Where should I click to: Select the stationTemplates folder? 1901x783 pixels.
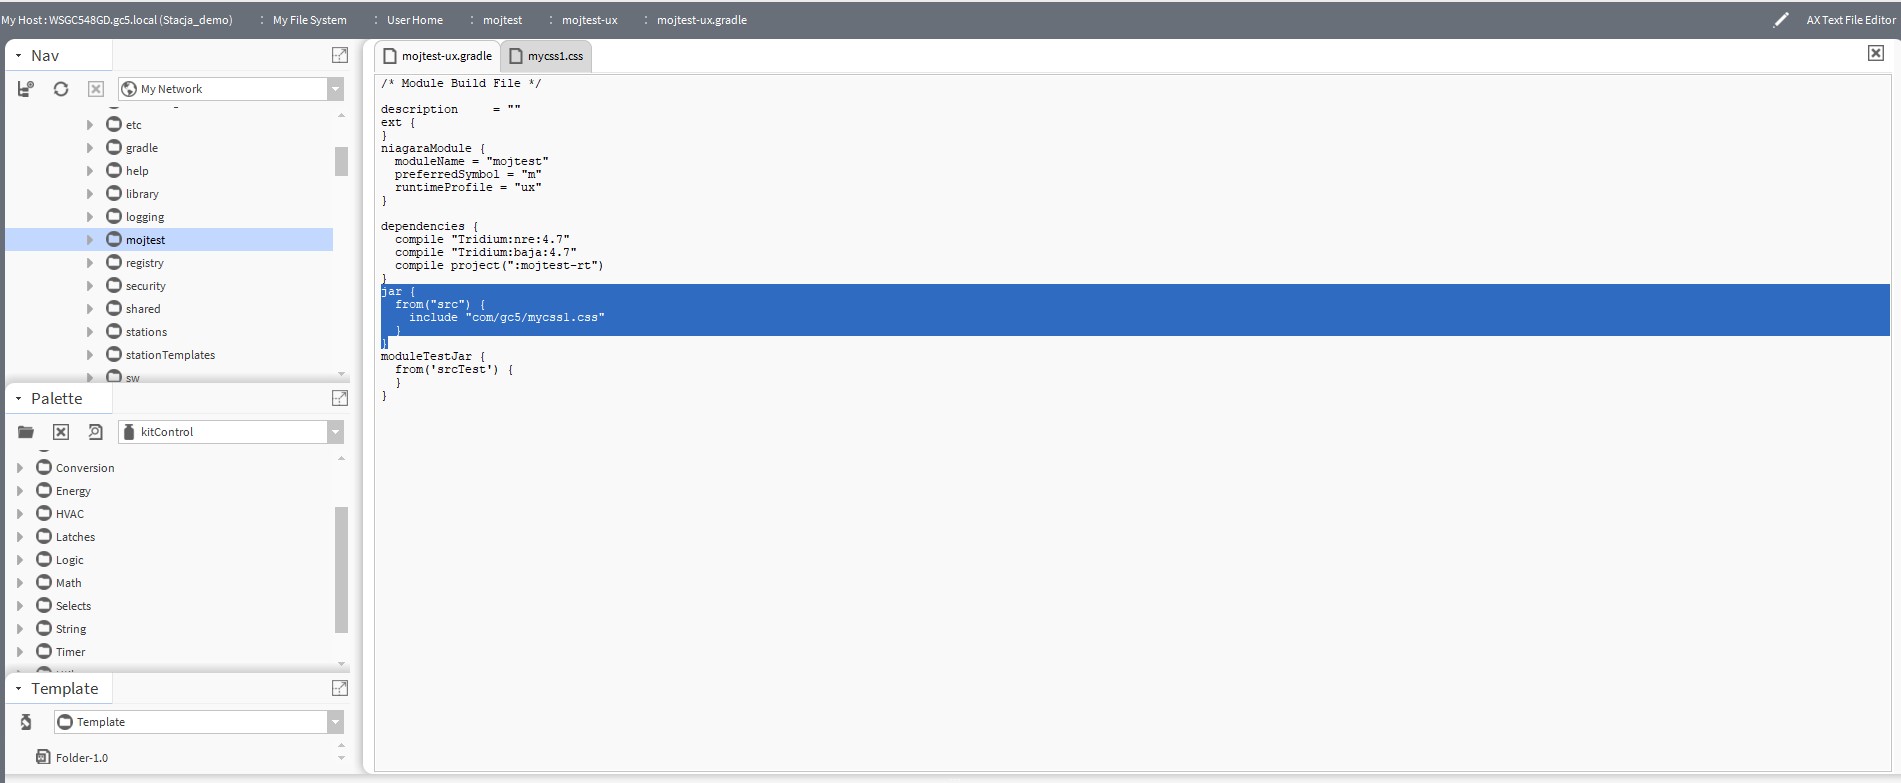(170, 355)
